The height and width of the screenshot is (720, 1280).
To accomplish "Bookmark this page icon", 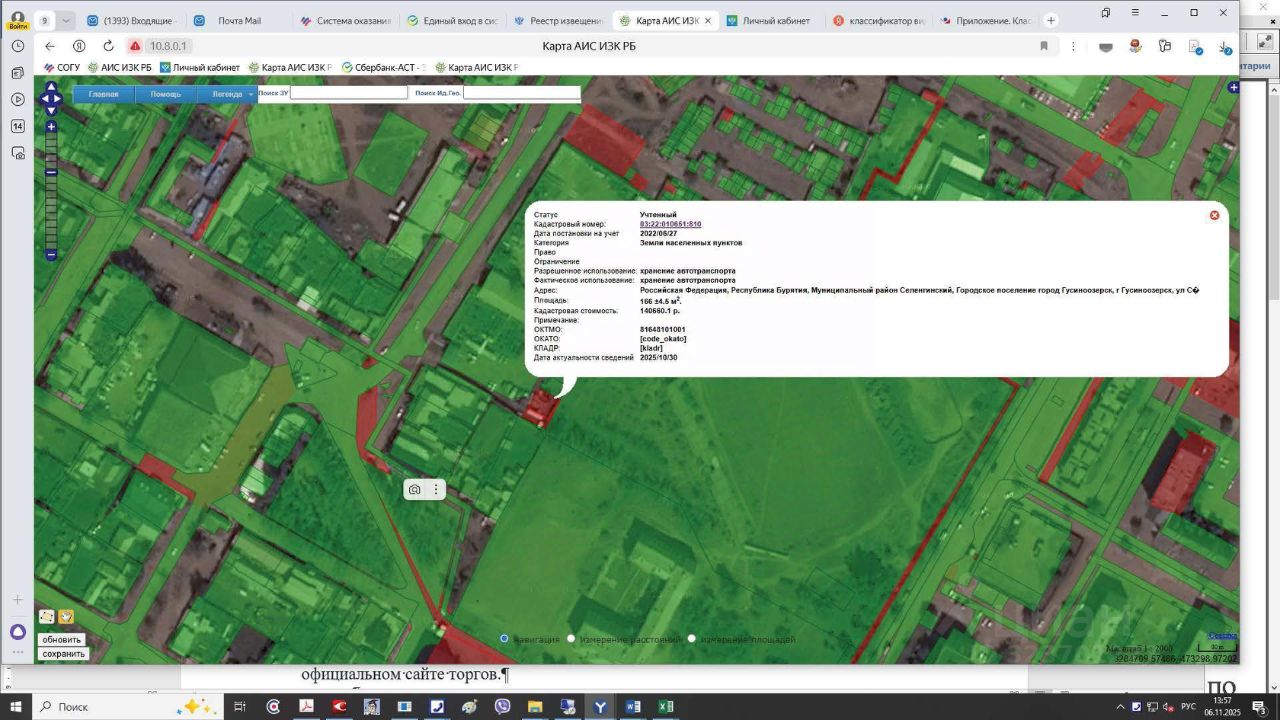I will pos(1044,46).
